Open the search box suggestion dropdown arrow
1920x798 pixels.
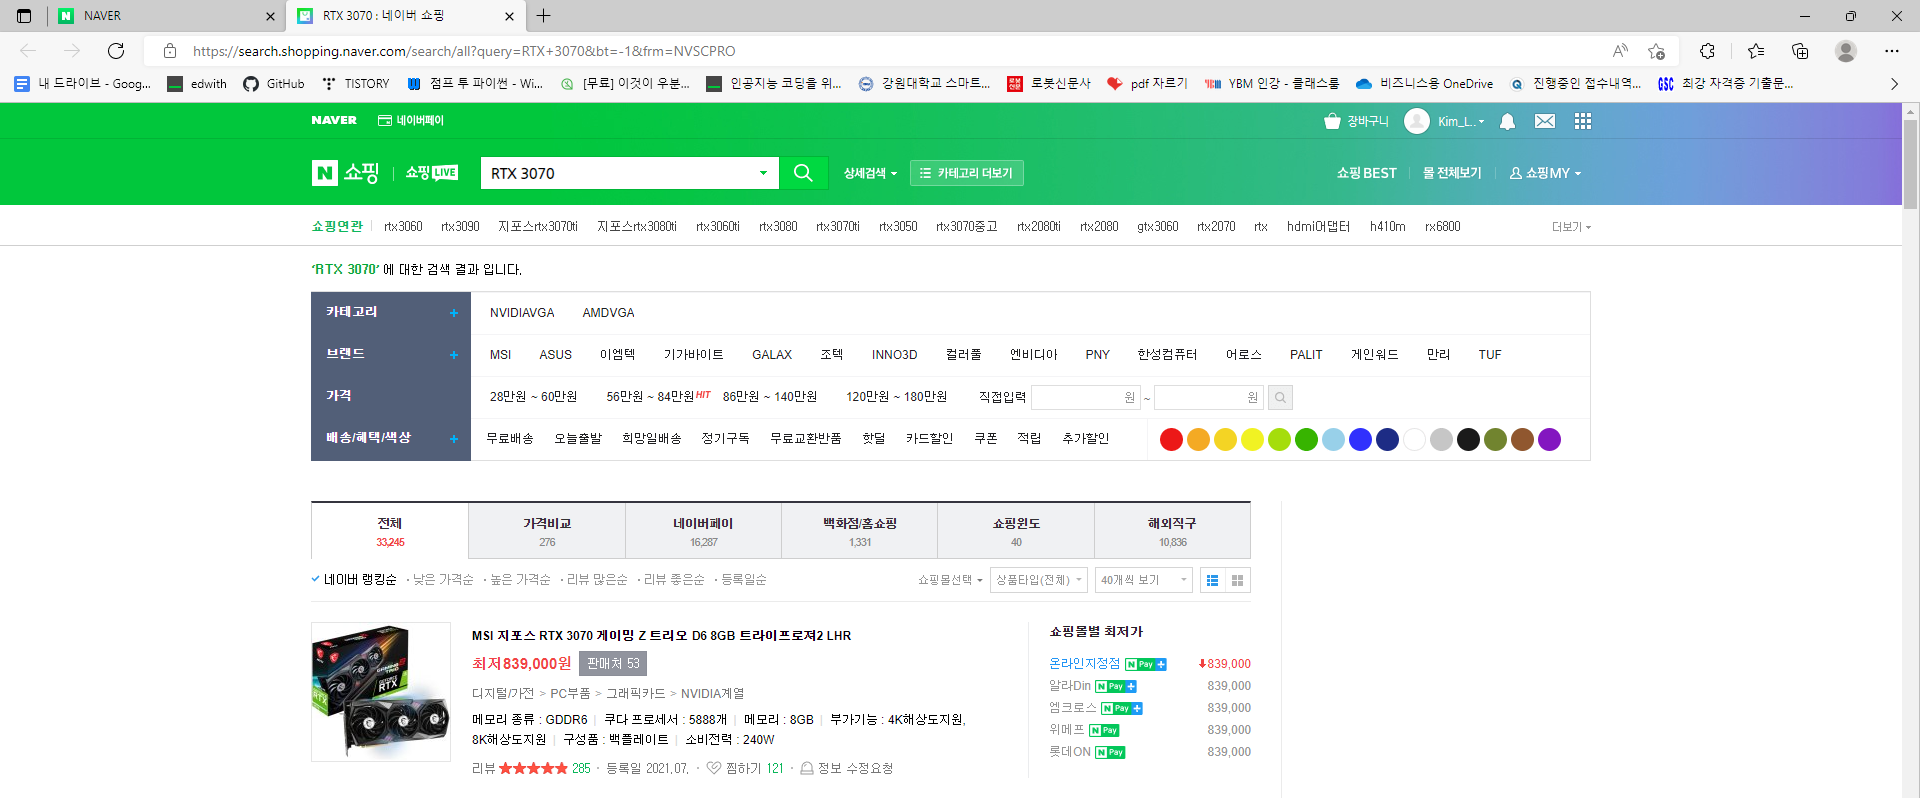pyautogui.click(x=763, y=173)
